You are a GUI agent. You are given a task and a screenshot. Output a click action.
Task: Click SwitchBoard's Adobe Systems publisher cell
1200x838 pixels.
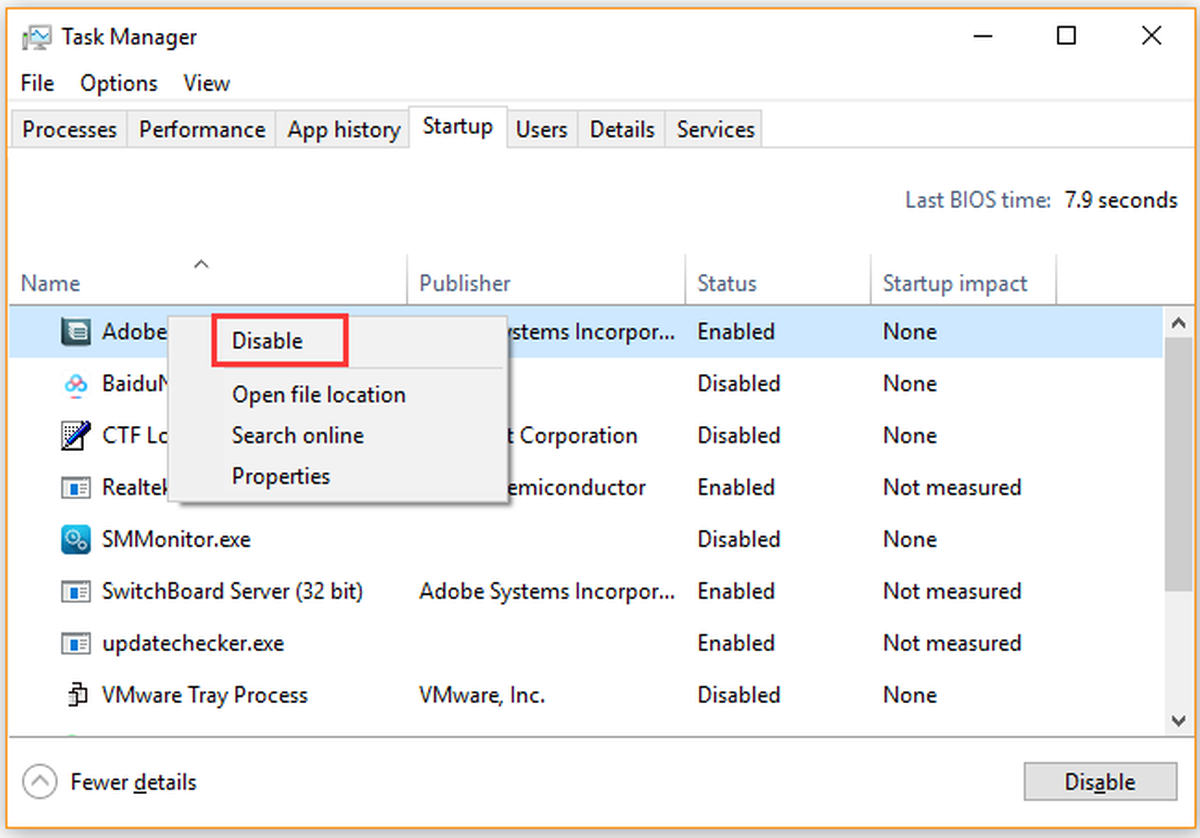point(547,592)
